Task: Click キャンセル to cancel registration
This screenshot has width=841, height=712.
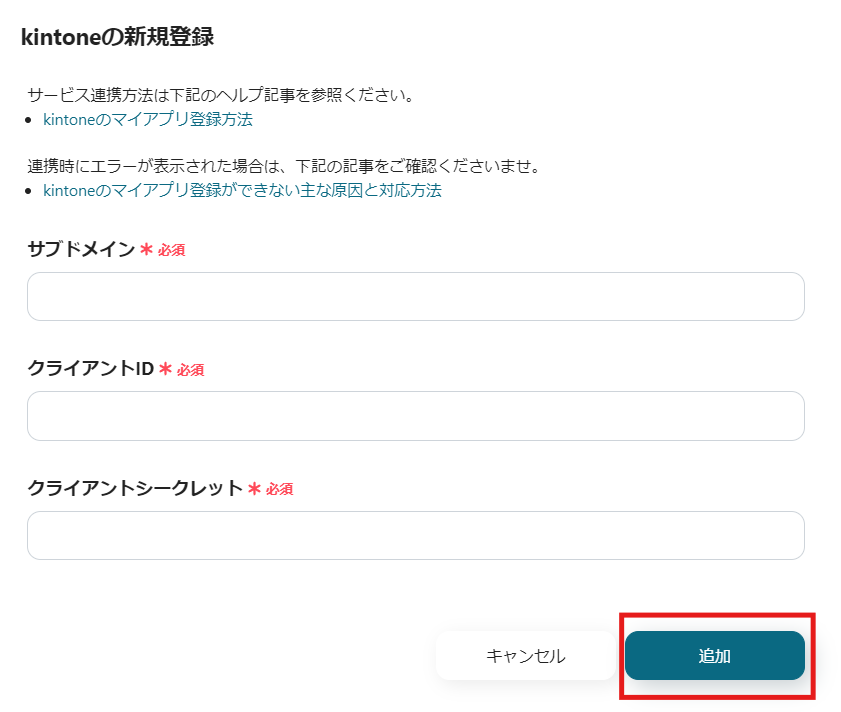Action: pos(525,655)
